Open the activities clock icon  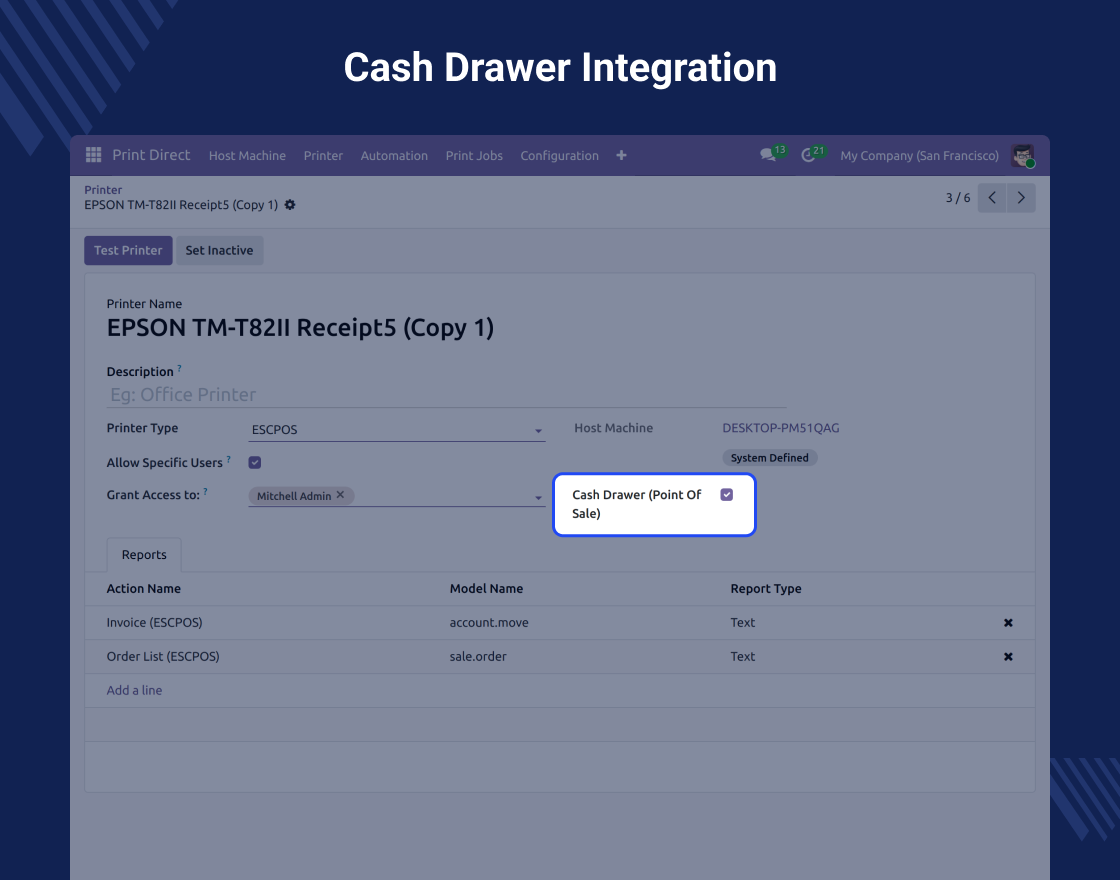809,155
